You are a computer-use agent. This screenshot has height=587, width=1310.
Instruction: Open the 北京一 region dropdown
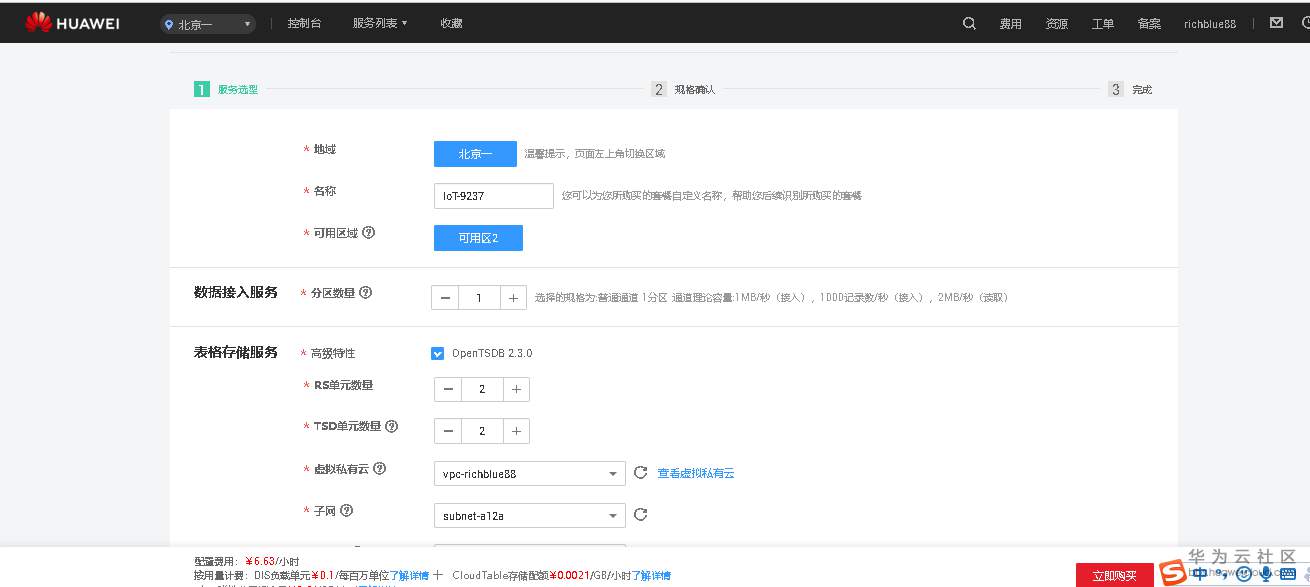[x=208, y=22]
